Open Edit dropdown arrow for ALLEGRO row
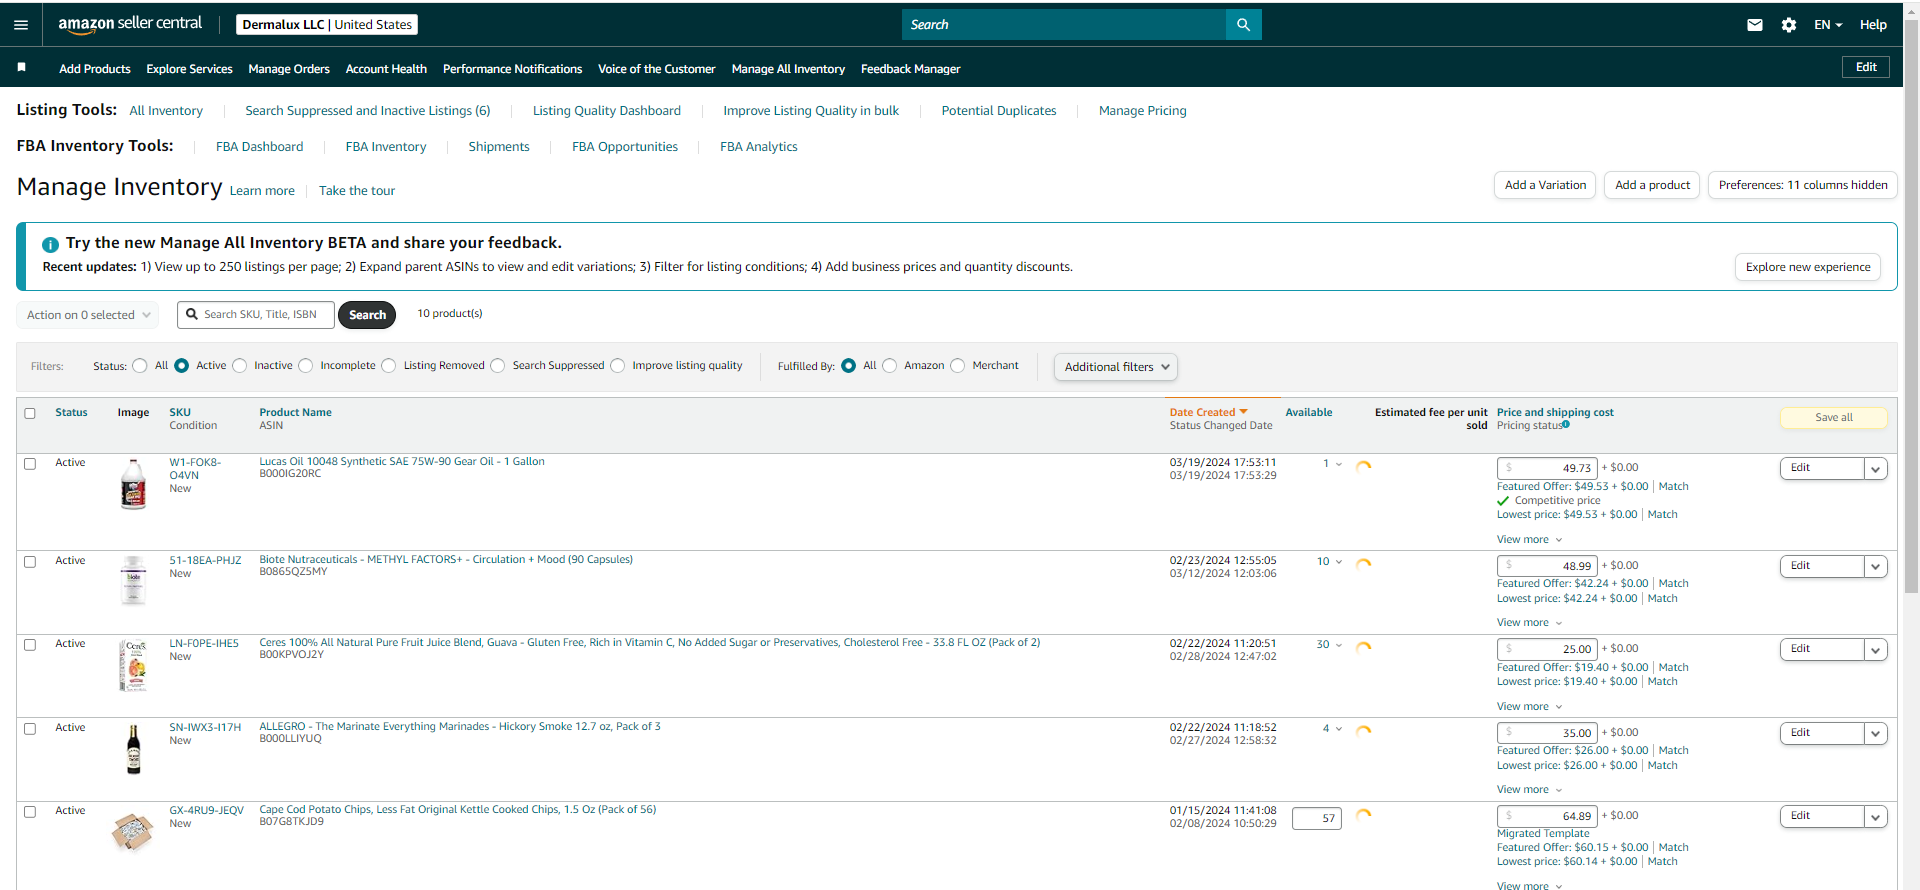 [x=1876, y=733]
